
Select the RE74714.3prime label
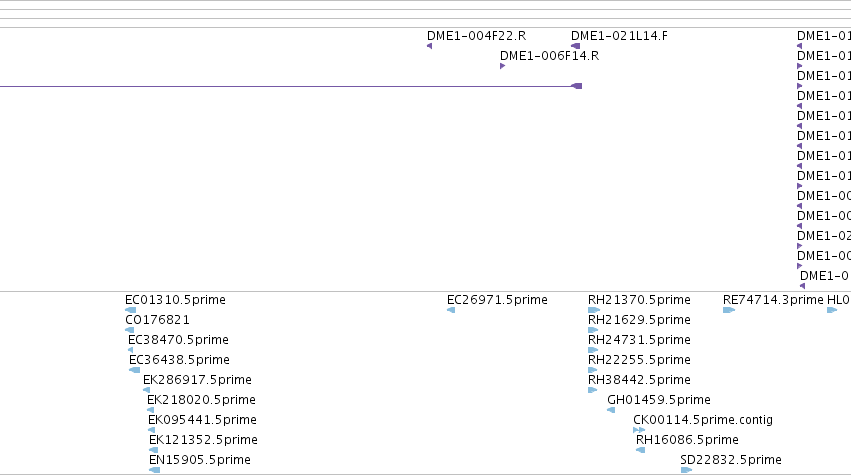[x=773, y=300]
